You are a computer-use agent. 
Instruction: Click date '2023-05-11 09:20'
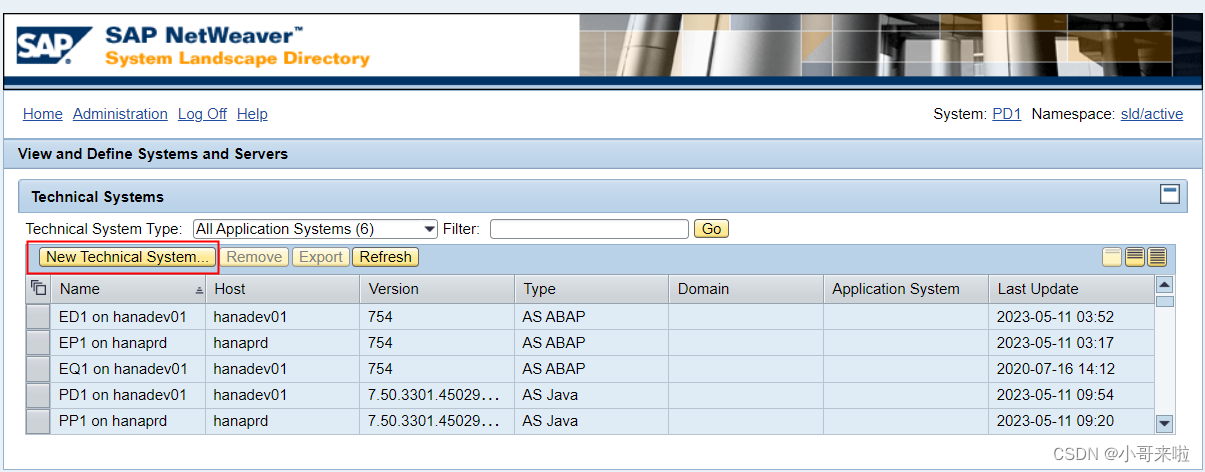click(1055, 421)
